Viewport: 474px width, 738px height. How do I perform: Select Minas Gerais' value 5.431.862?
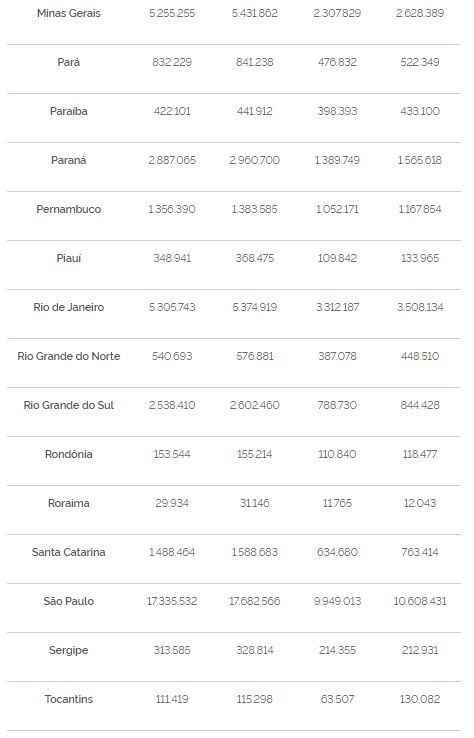(x=255, y=13)
